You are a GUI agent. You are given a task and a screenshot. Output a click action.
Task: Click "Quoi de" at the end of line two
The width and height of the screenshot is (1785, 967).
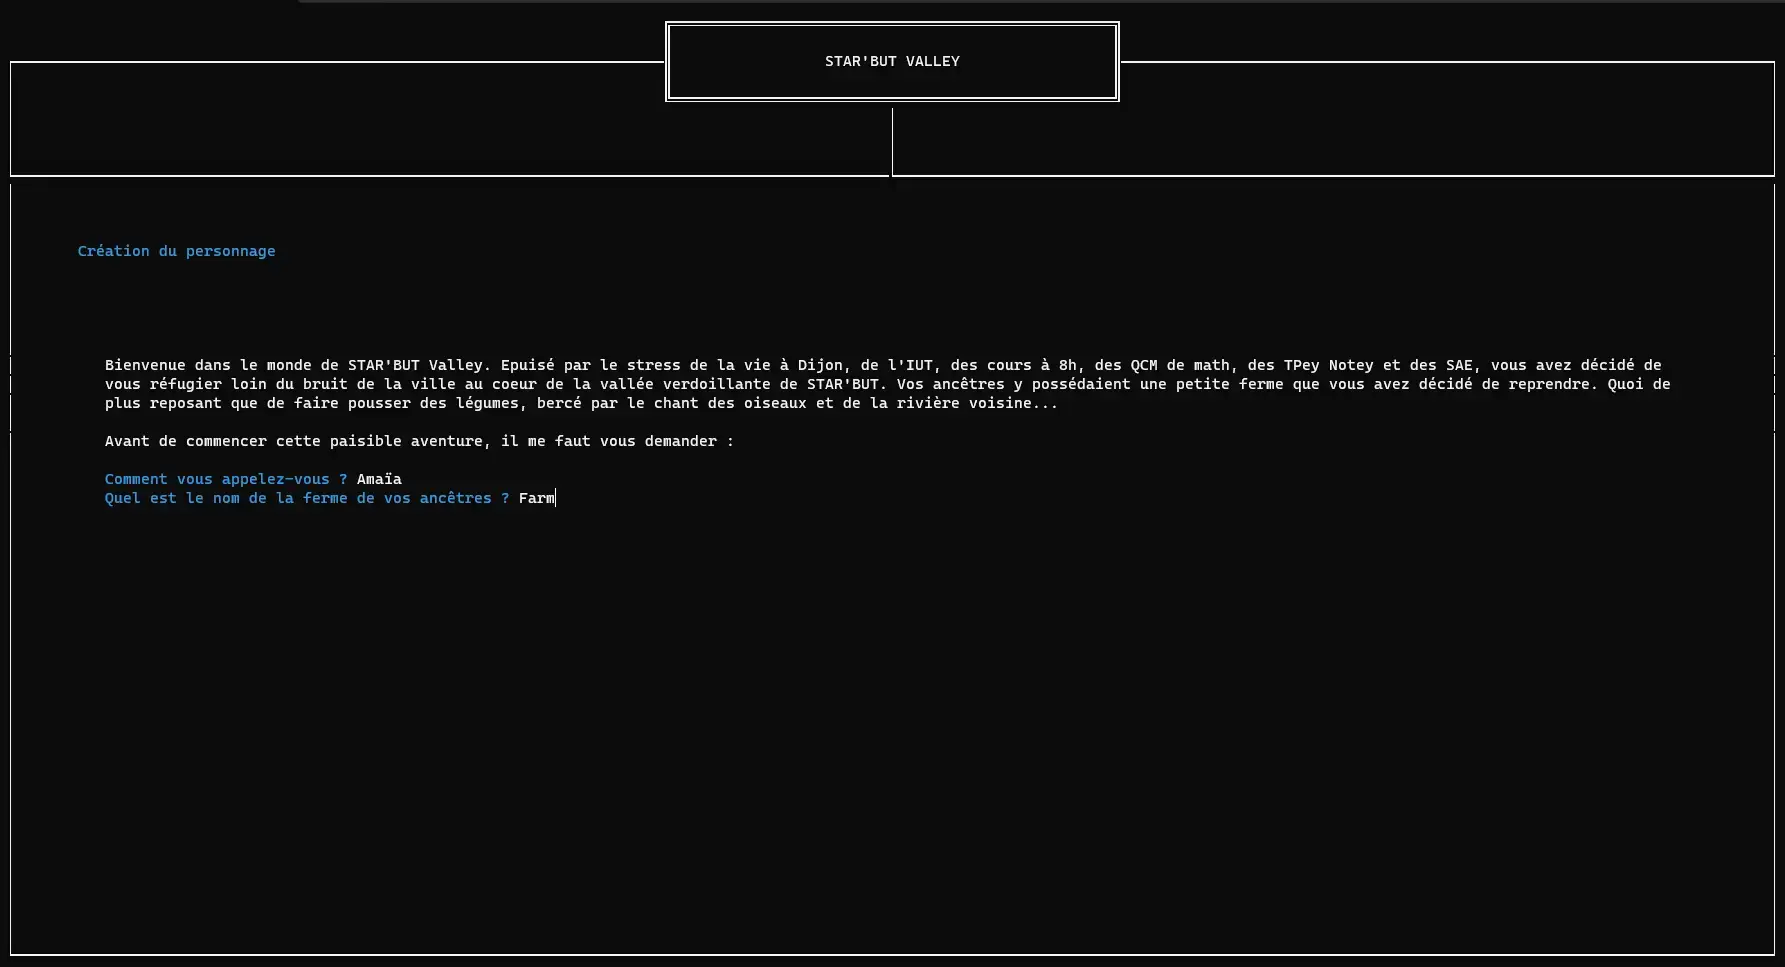click(x=1638, y=384)
